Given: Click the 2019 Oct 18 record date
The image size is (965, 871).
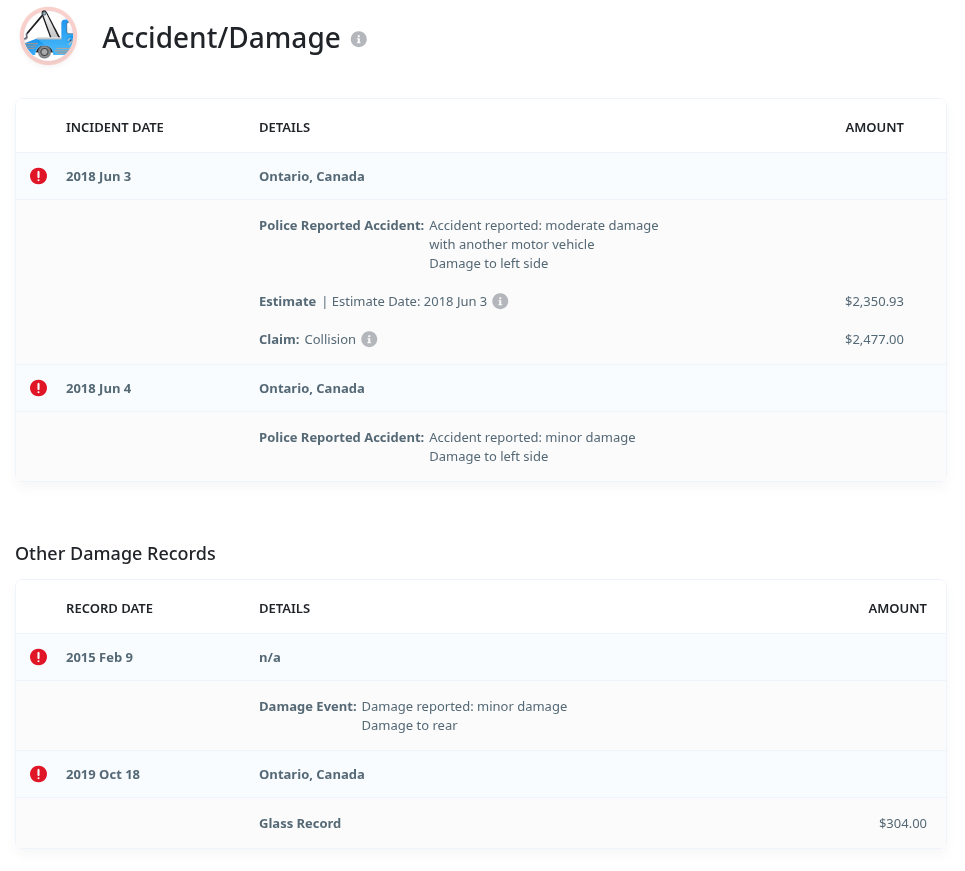Looking at the screenshot, I should tap(103, 775).
